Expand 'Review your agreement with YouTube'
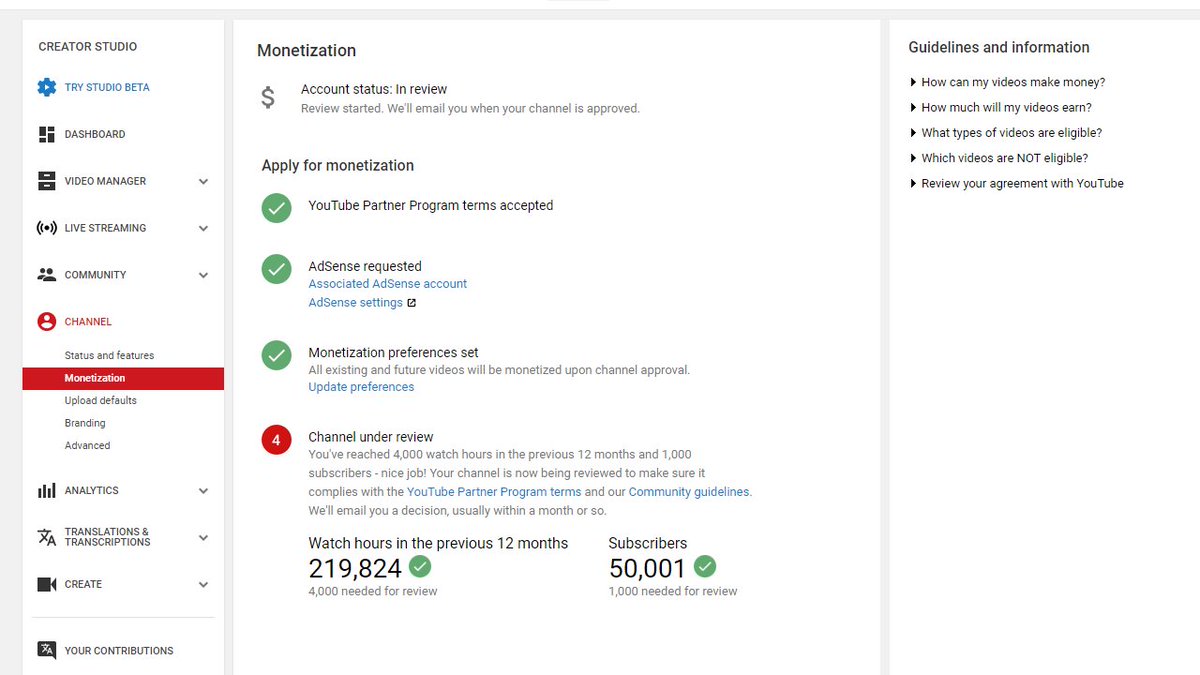The width and height of the screenshot is (1200, 675). (x=1016, y=183)
